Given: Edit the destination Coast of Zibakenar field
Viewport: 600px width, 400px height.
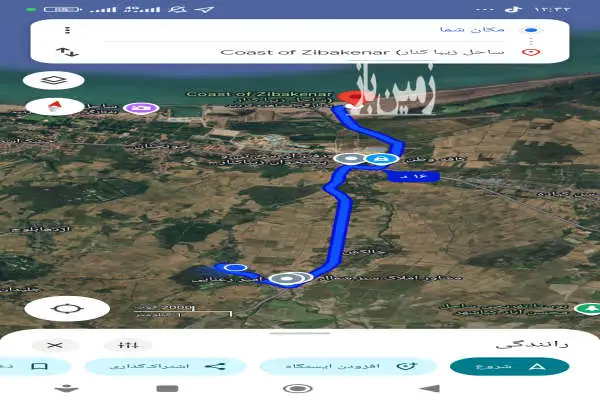Looking at the screenshot, I should click(306, 52).
